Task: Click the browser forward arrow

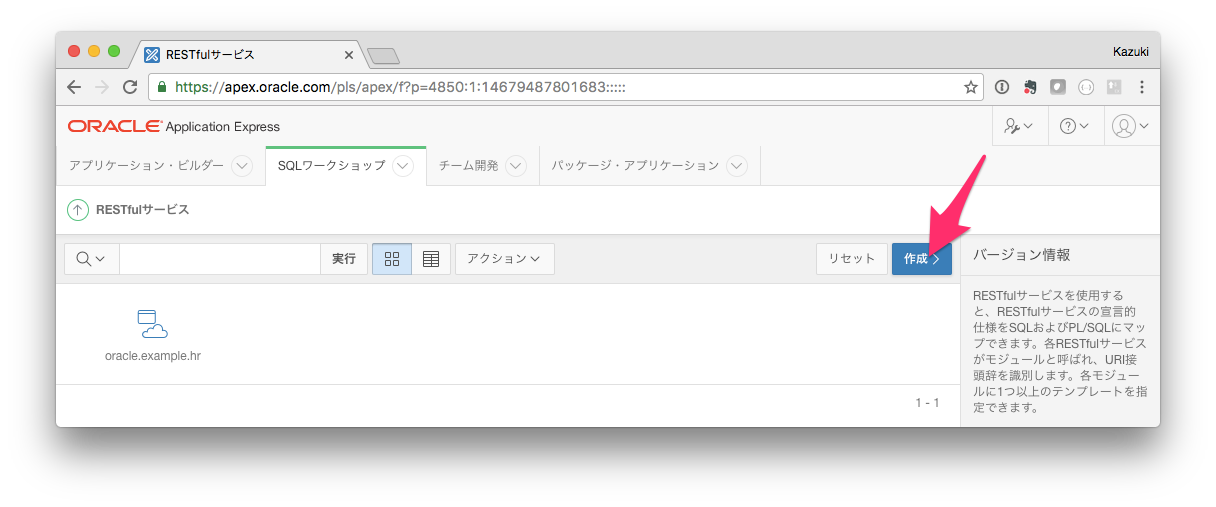Action: point(101,87)
